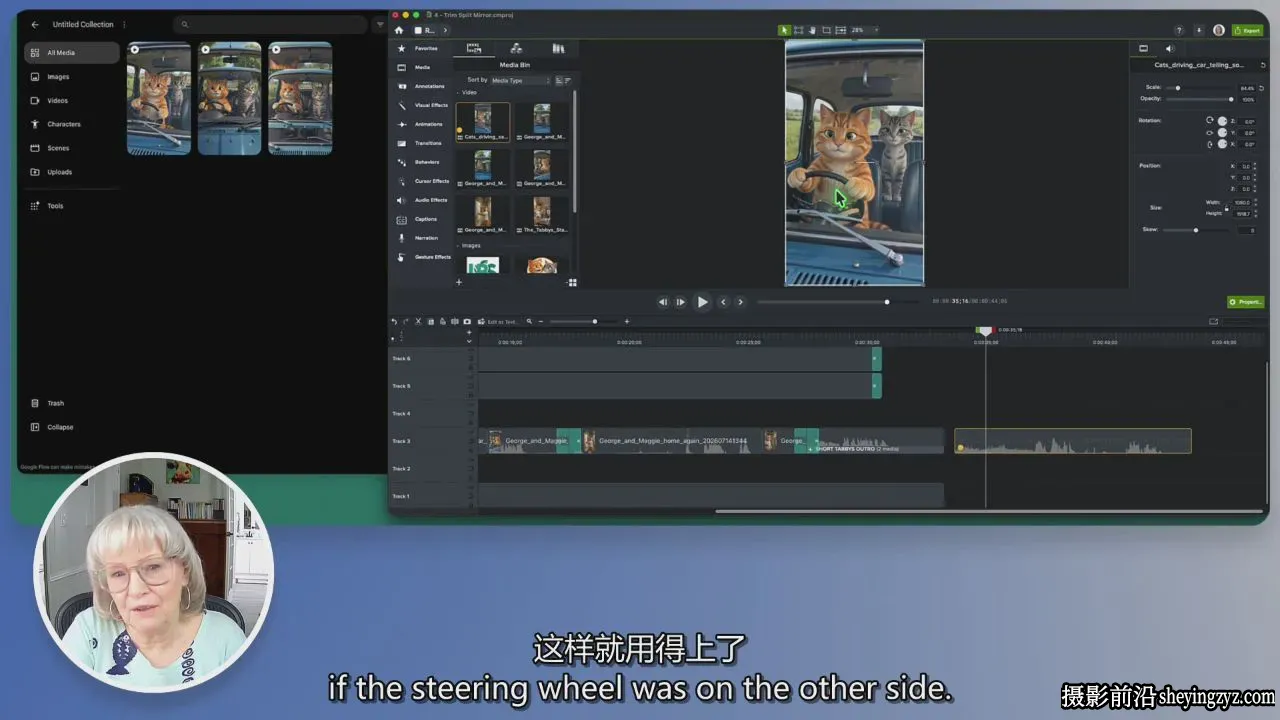
Task: Click the Track 3 label in timeline
Action: 401,441
